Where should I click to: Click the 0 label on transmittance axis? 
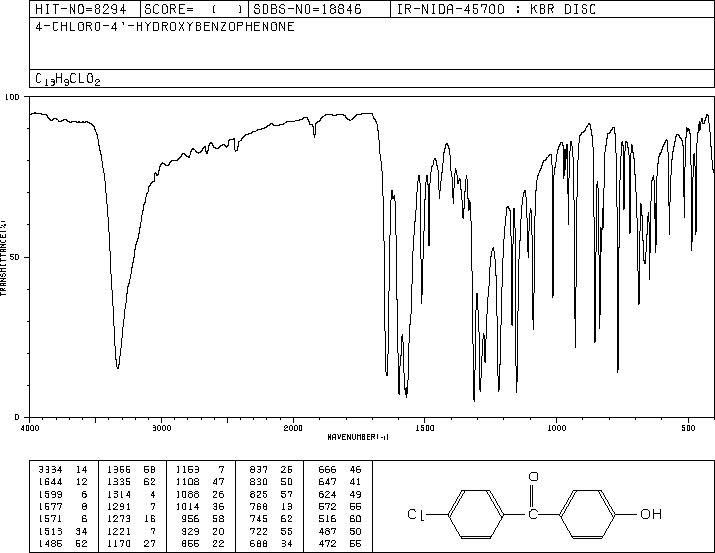(x=17, y=417)
